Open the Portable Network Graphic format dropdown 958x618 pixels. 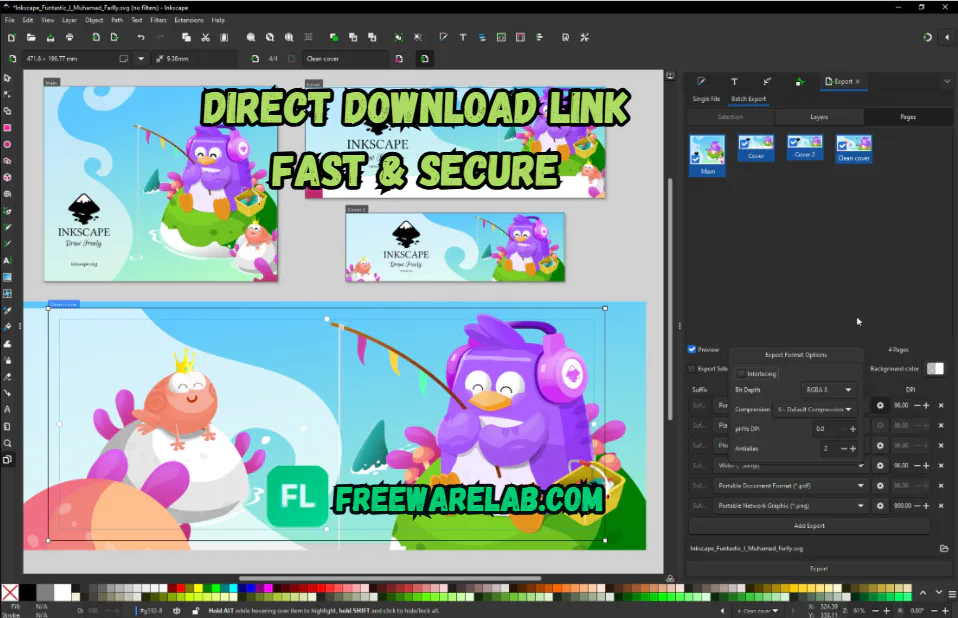[792, 506]
